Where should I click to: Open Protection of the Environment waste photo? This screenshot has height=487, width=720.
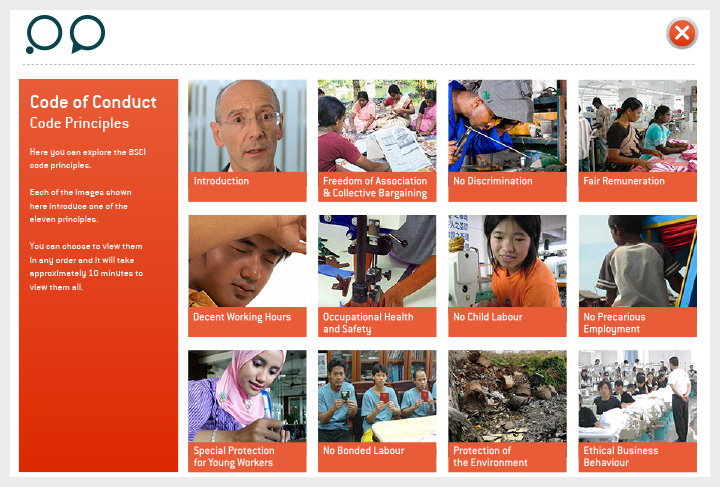click(x=507, y=396)
